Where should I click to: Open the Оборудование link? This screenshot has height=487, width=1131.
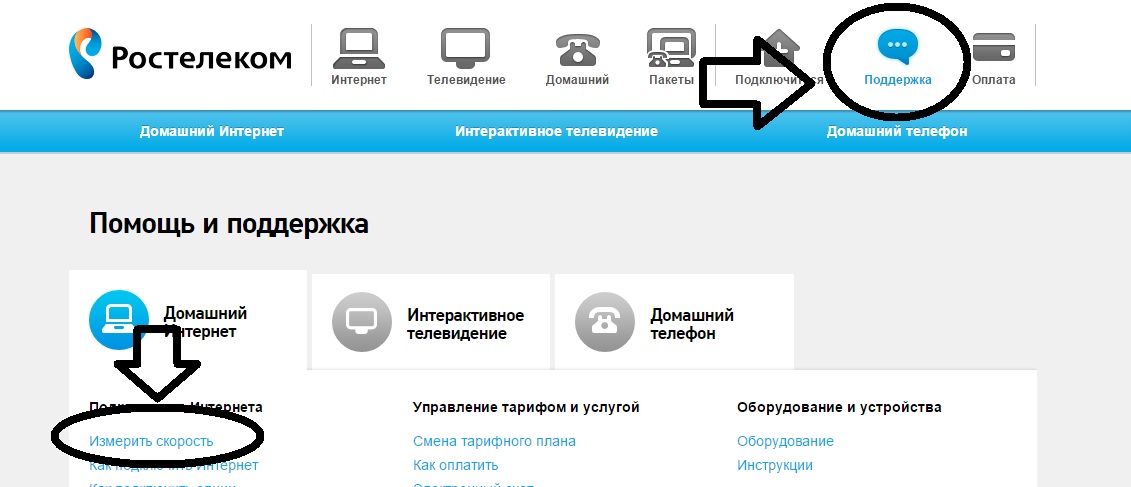tap(785, 441)
